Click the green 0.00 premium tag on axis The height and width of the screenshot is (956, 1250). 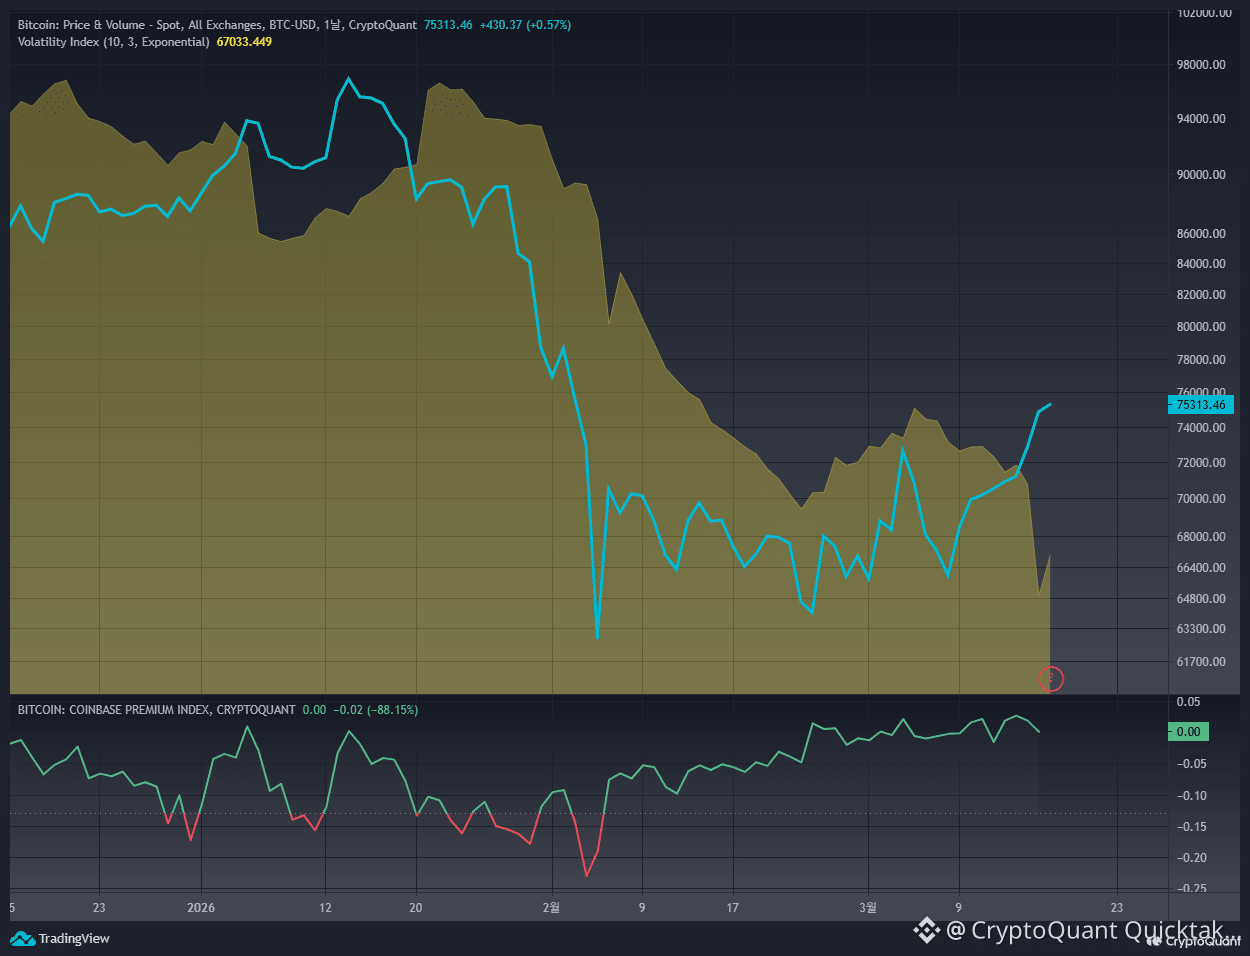[1189, 732]
